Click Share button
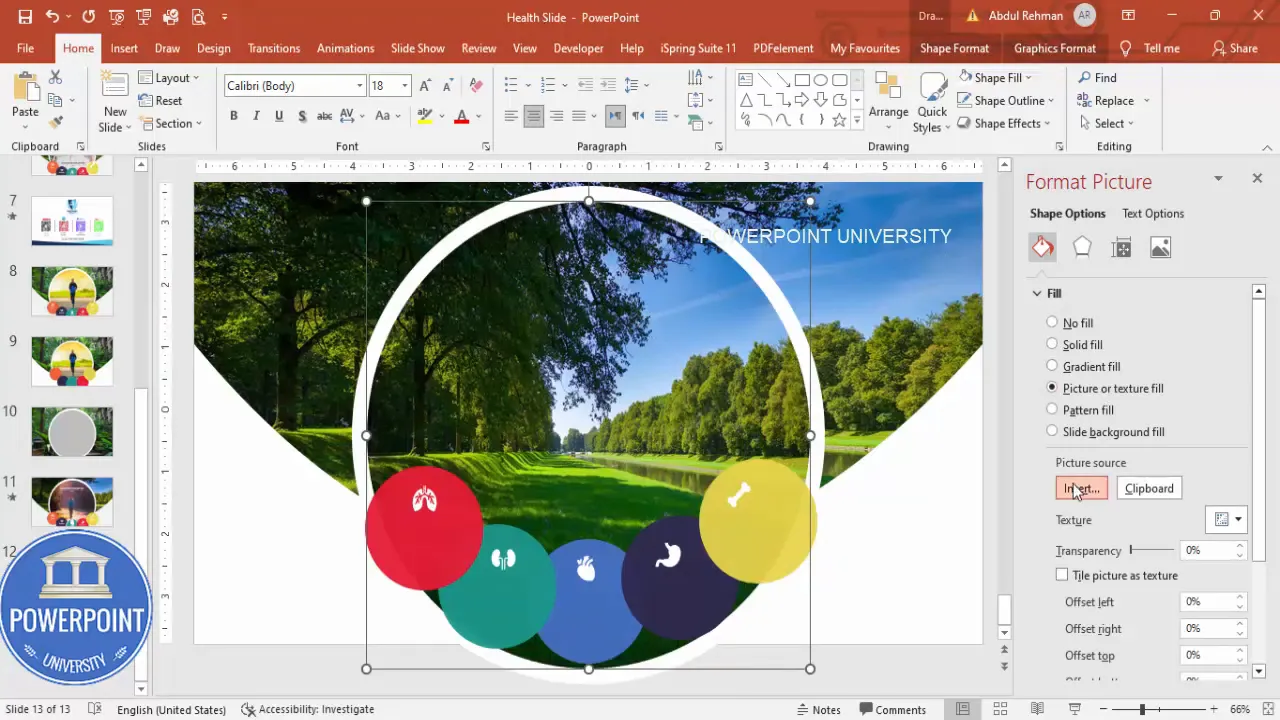Screen dimensions: 1280x720 coord(1235,48)
